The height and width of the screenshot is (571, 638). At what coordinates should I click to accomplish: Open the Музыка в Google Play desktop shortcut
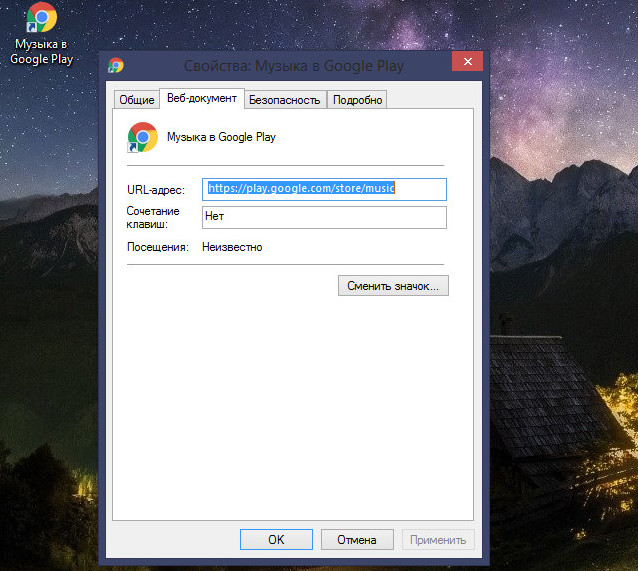pos(42,33)
